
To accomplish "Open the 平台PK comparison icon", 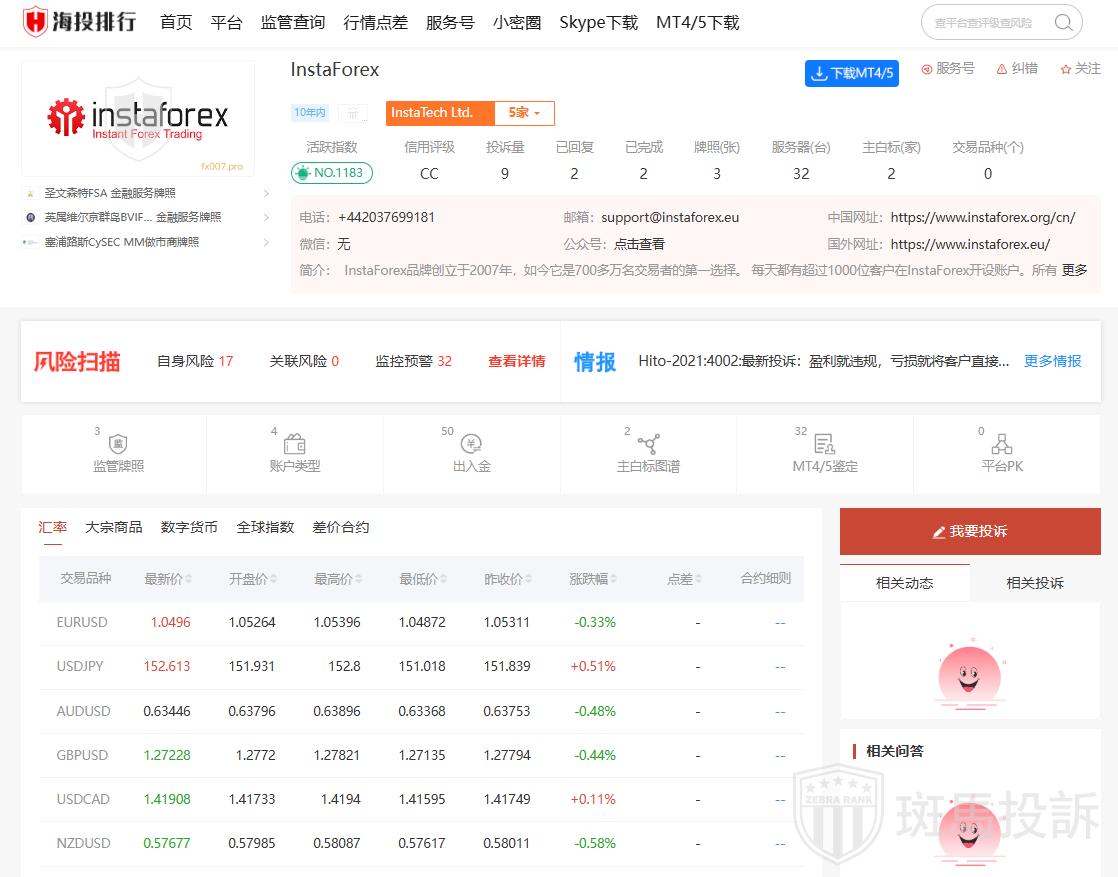I will tap(1001, 444).
